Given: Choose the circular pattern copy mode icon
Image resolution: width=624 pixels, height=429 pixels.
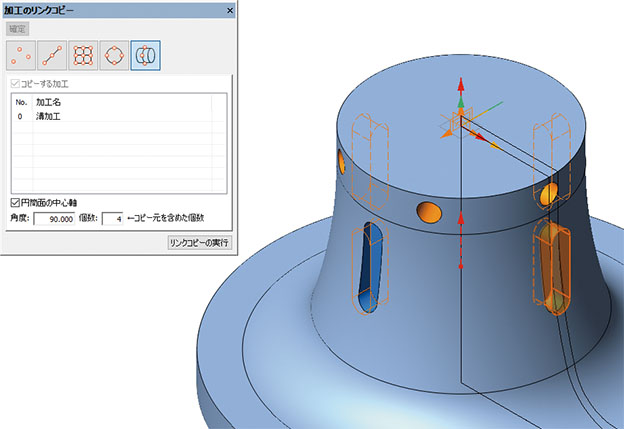Looking at the screenshot, I should pos(115,54).
